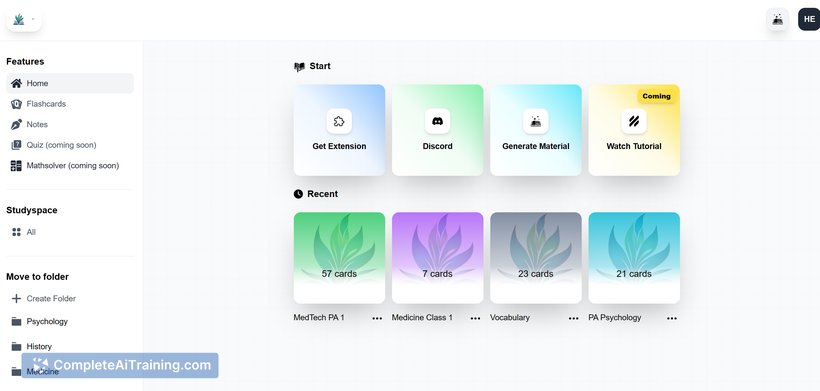820x391 pixels.
Task: Click the Notes pen icon
Action: click(x=16, y=124)
